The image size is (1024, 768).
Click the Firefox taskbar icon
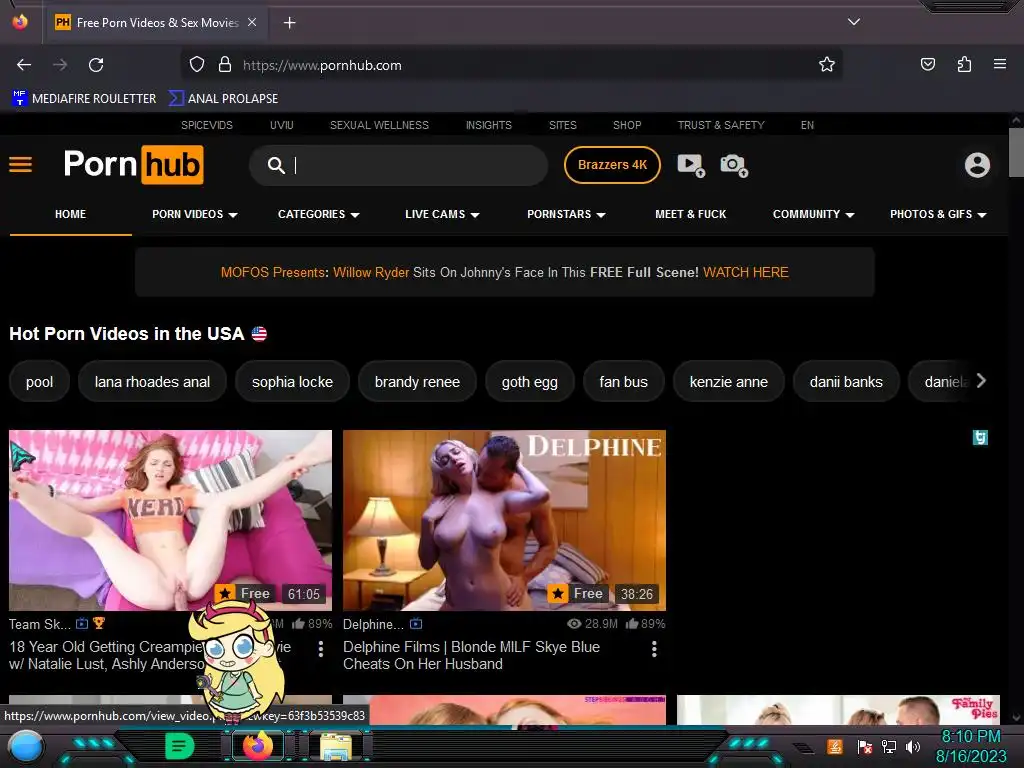click(257, 746)
